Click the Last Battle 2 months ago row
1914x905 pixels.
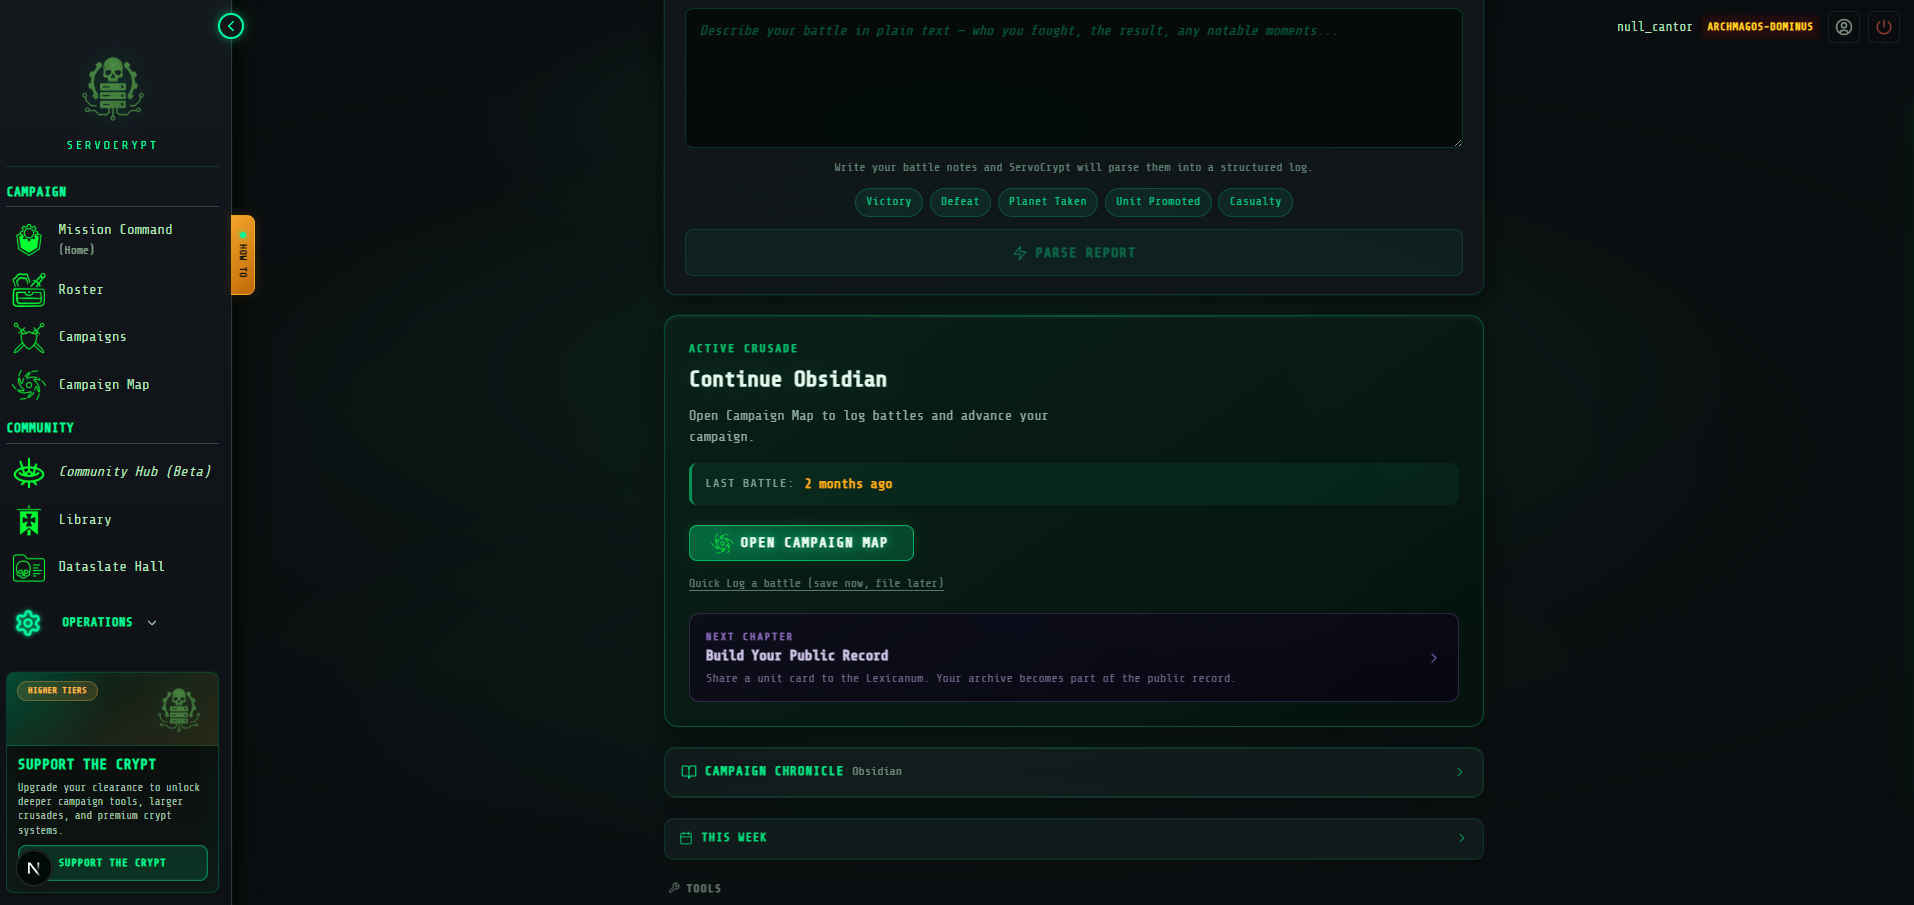click(x=1073, y=484)
